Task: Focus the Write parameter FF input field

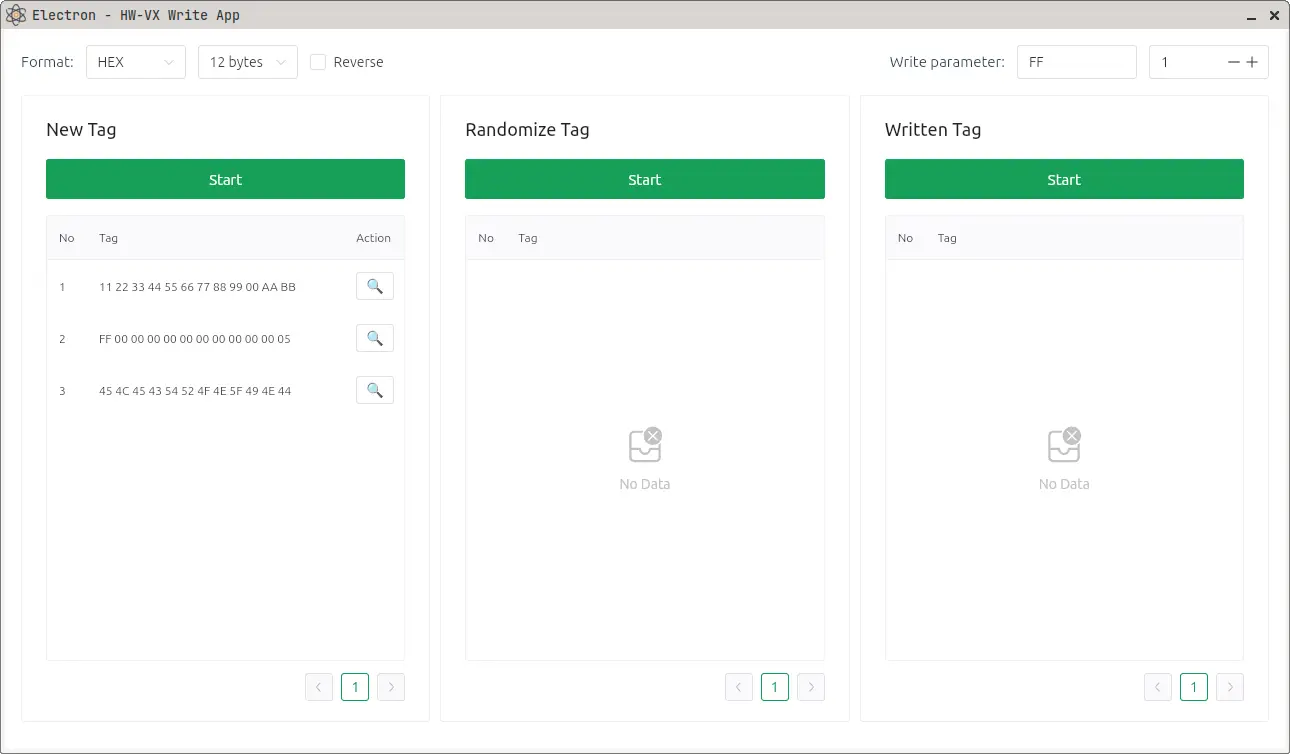Action: coord(1076,62)
